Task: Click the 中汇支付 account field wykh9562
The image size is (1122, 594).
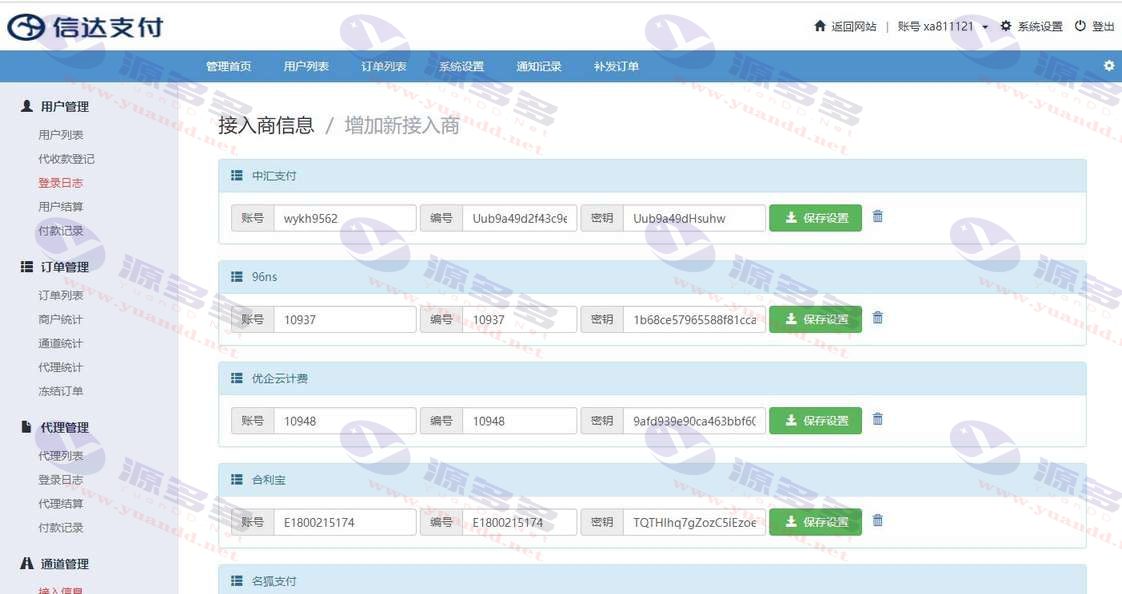Action: [x=345, y=218]
